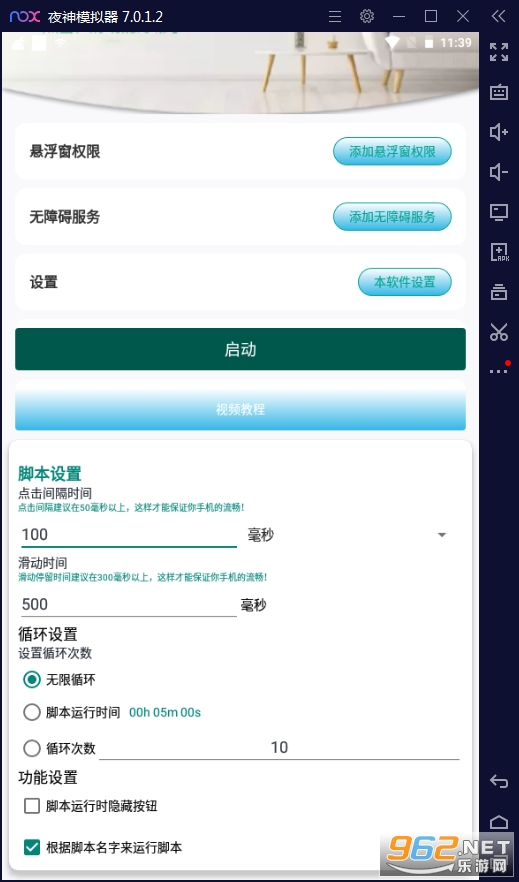The image size is (519, 882).
Task: Take screenshot with scissors icon
Action: pos(499,332)
